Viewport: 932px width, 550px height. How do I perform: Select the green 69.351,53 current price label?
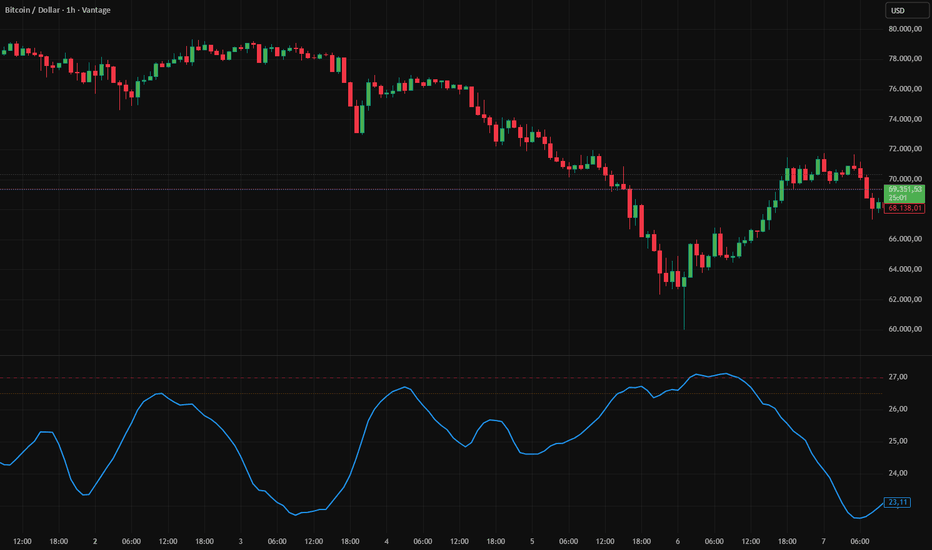pyautogui.click(x=904, y=193)
